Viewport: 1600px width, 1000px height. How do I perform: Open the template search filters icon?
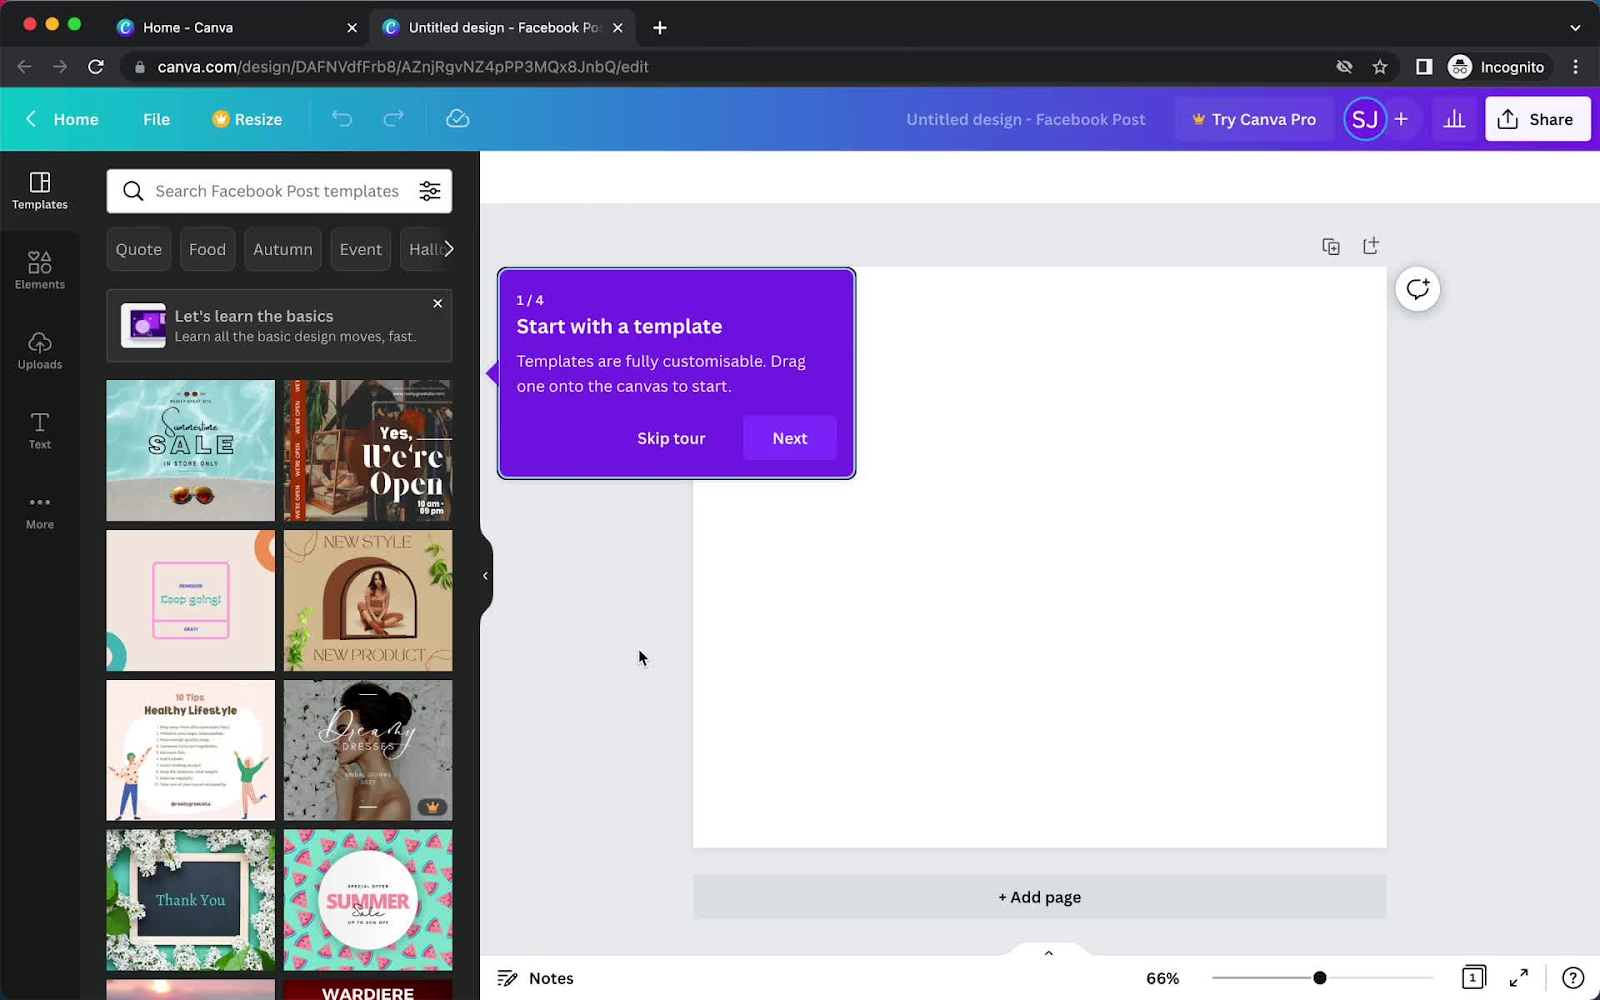click(430, 191)
